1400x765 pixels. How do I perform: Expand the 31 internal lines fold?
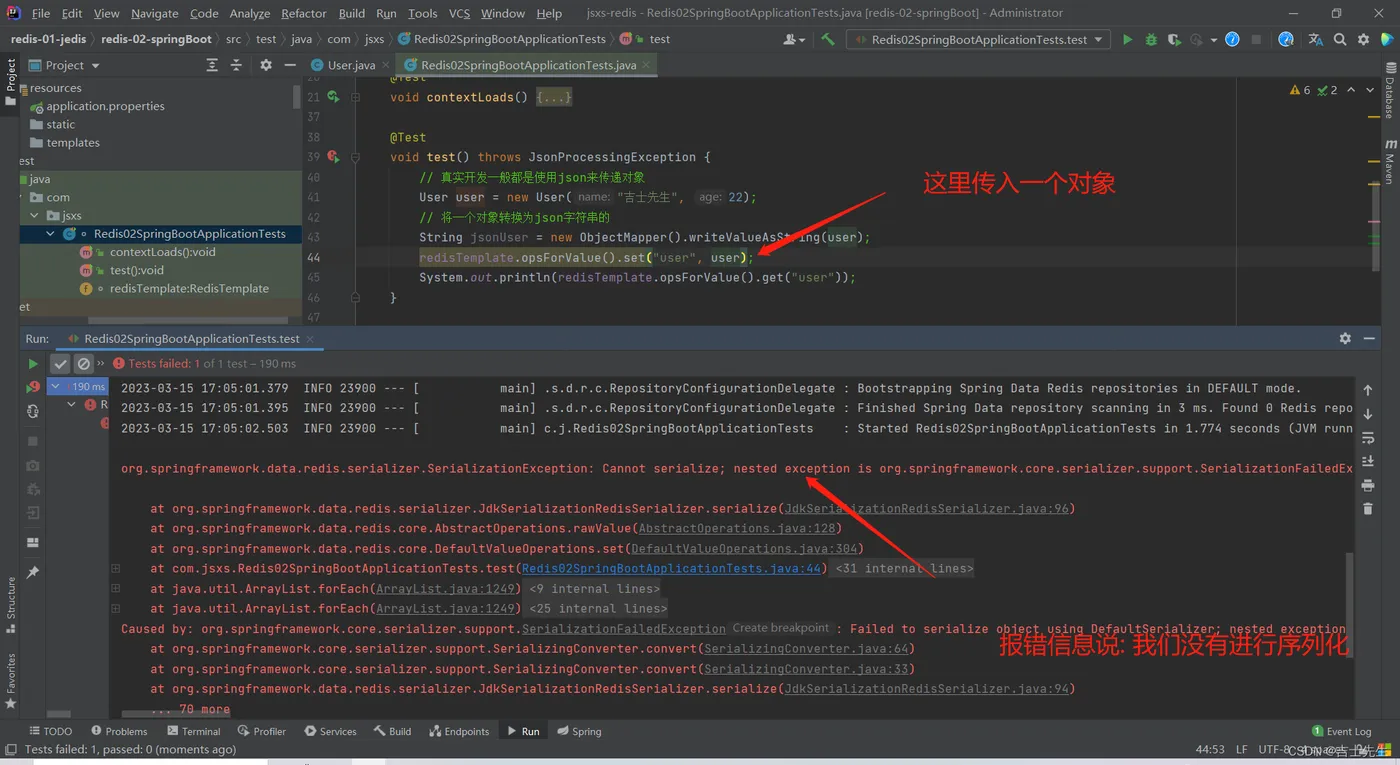[x=904, y=569]
